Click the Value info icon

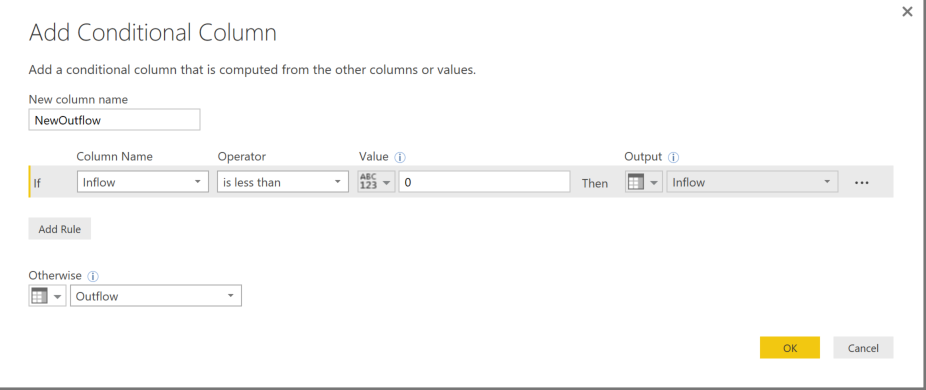click(400, 158)
